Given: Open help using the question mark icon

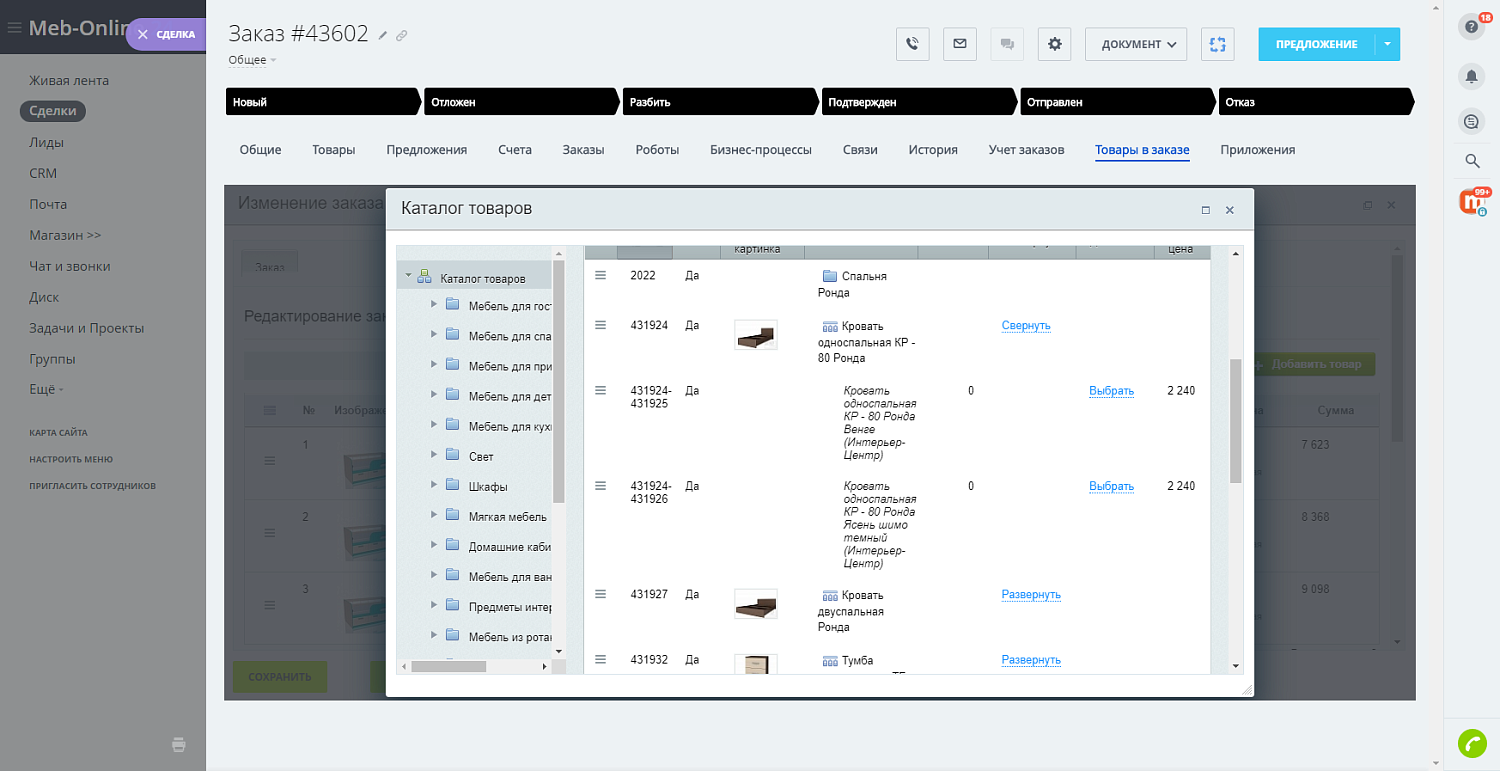Looking at the screenshot, I should click(x=1471, y=25).
